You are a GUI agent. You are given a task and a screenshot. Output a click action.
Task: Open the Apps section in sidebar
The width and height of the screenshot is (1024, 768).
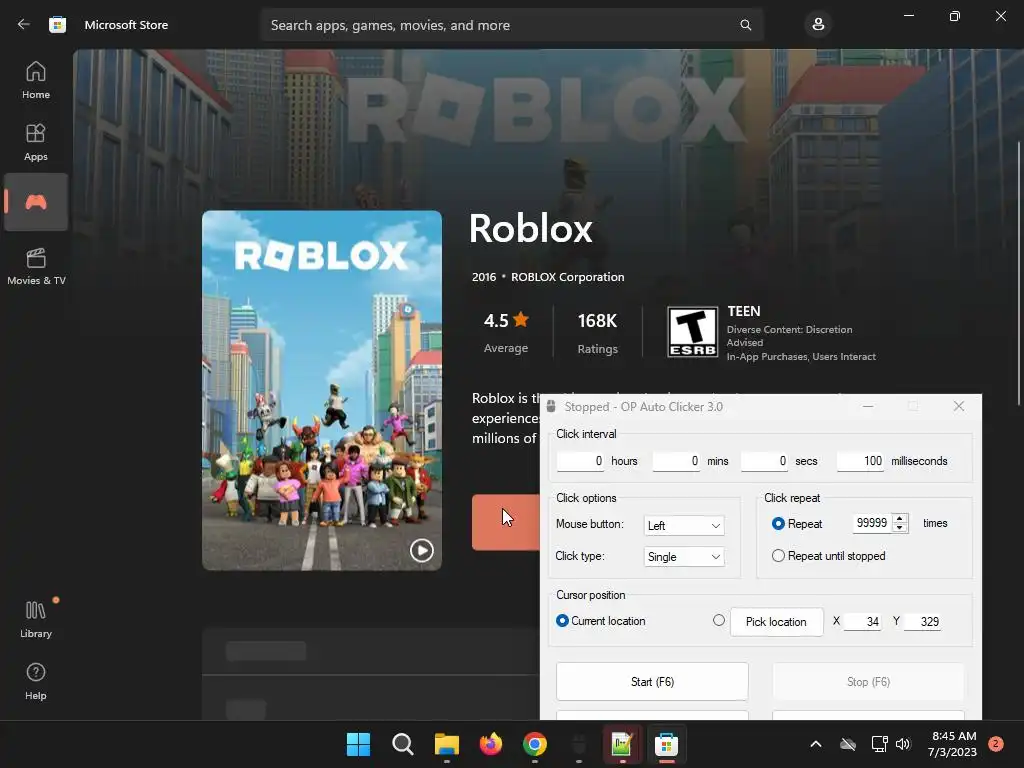[36, 142]
